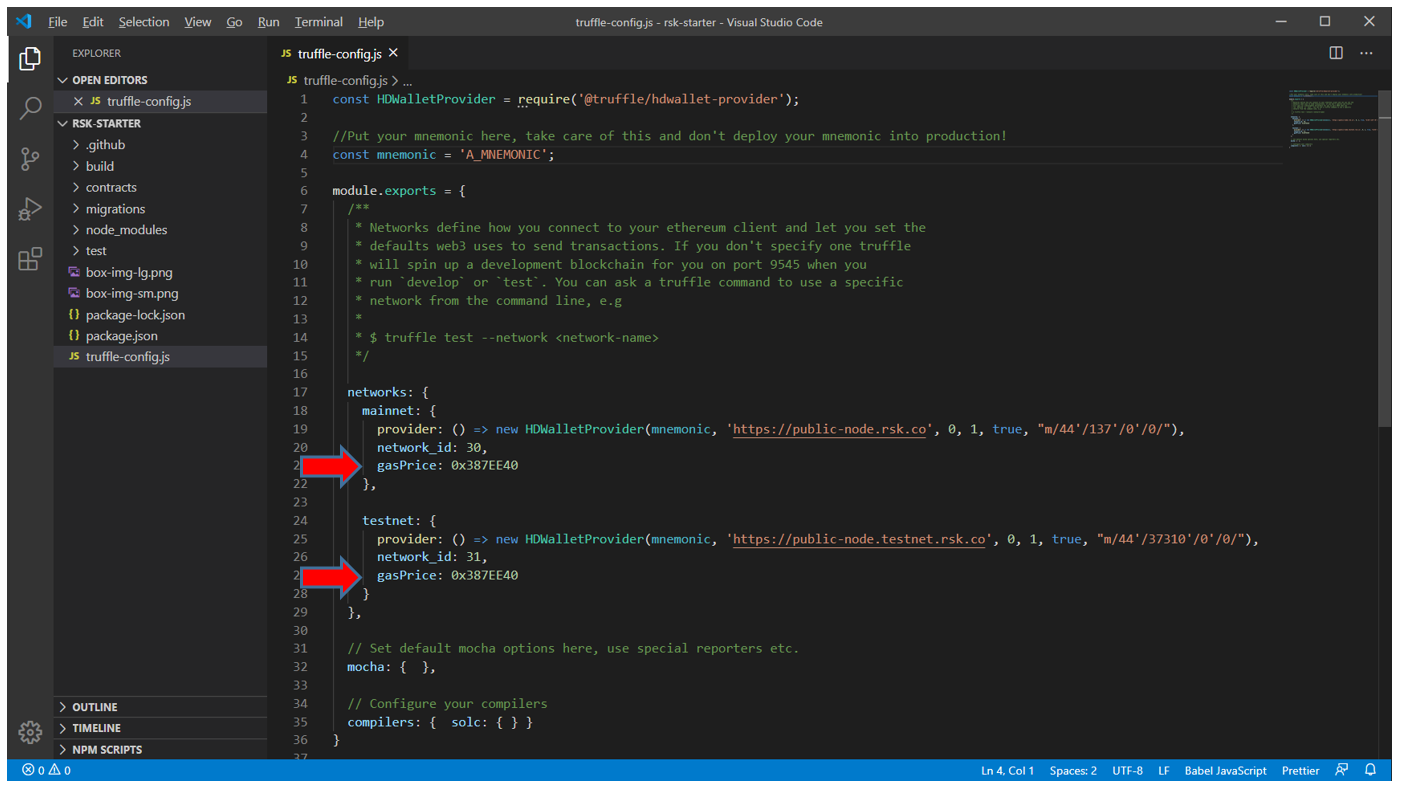Screen dimensions: 1403x786
Task: Close truffle-config.js in Open Editors list
Action: 79,101
